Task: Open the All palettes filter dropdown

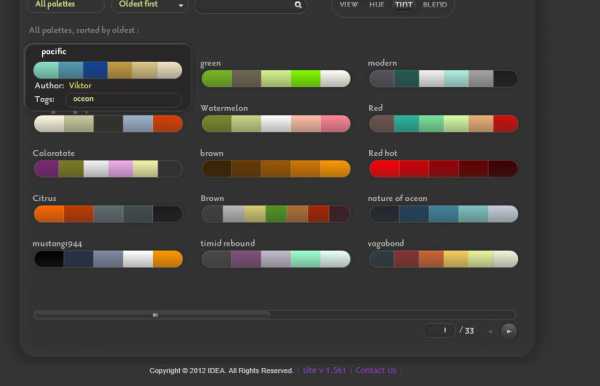Action: 65,5
